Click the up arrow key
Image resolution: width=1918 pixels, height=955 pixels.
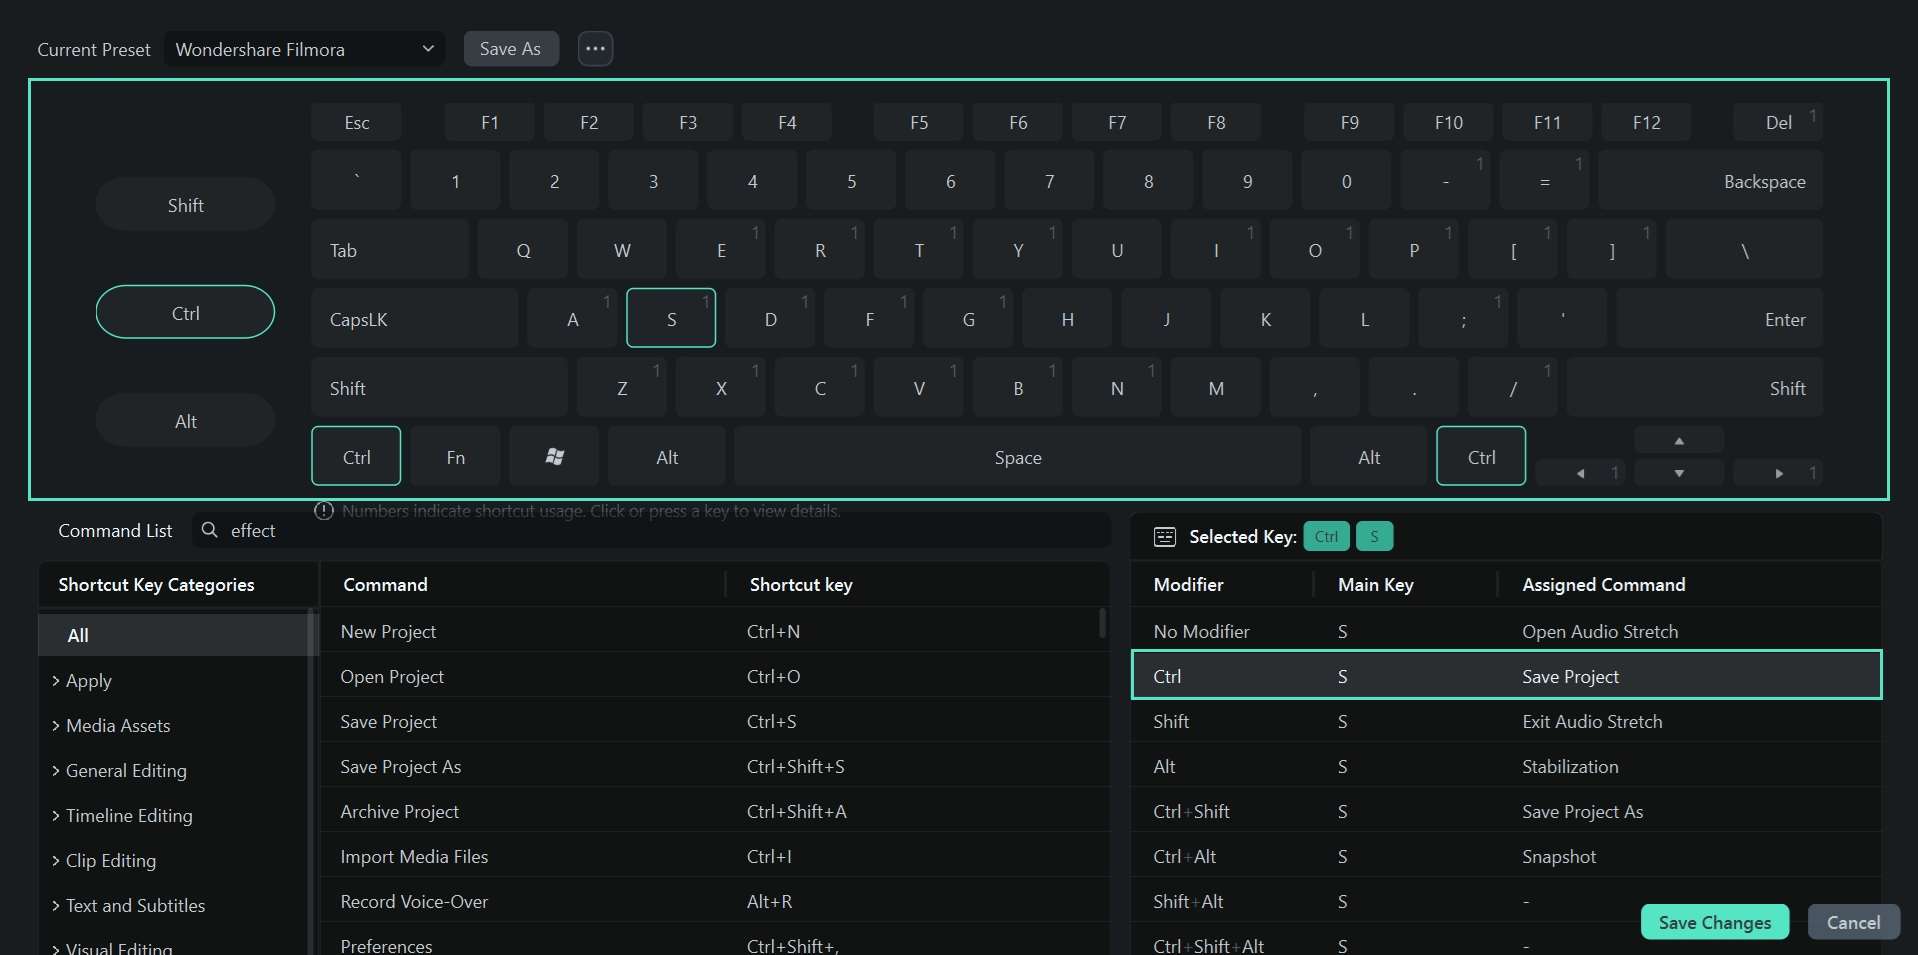[x=1679, y=440]
